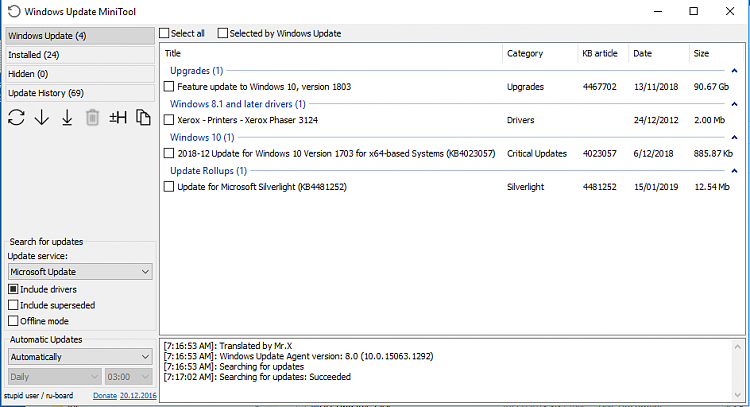Click the 20.12.2016 version link

click(138, 396)
